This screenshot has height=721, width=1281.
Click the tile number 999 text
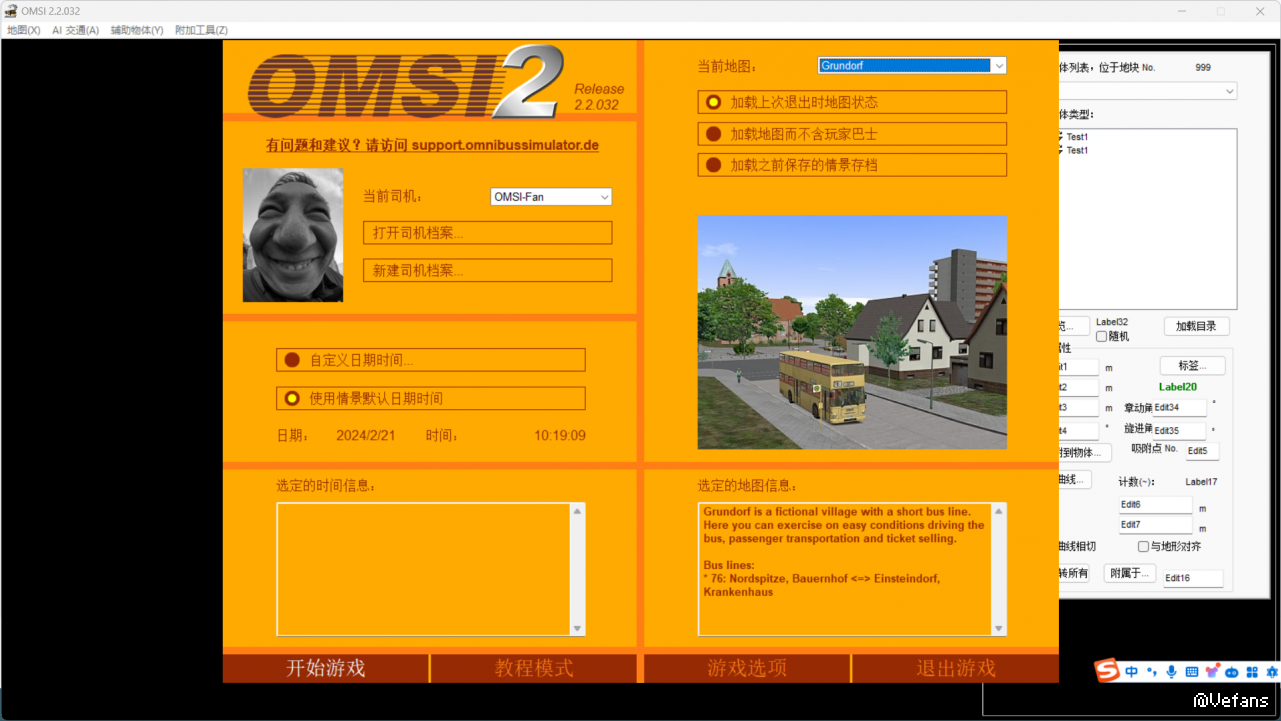point(1203,68)
